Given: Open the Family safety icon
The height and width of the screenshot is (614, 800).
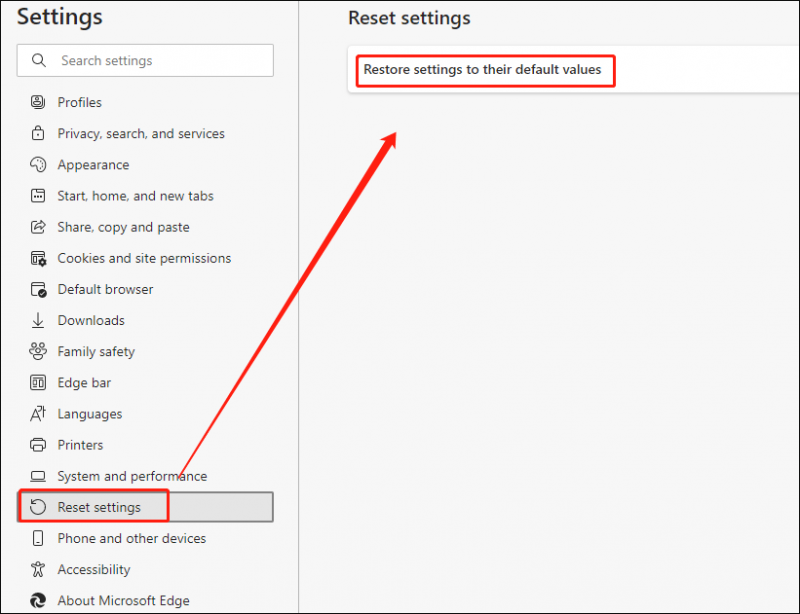Looking at the screenshot, I should click(38, 351).
